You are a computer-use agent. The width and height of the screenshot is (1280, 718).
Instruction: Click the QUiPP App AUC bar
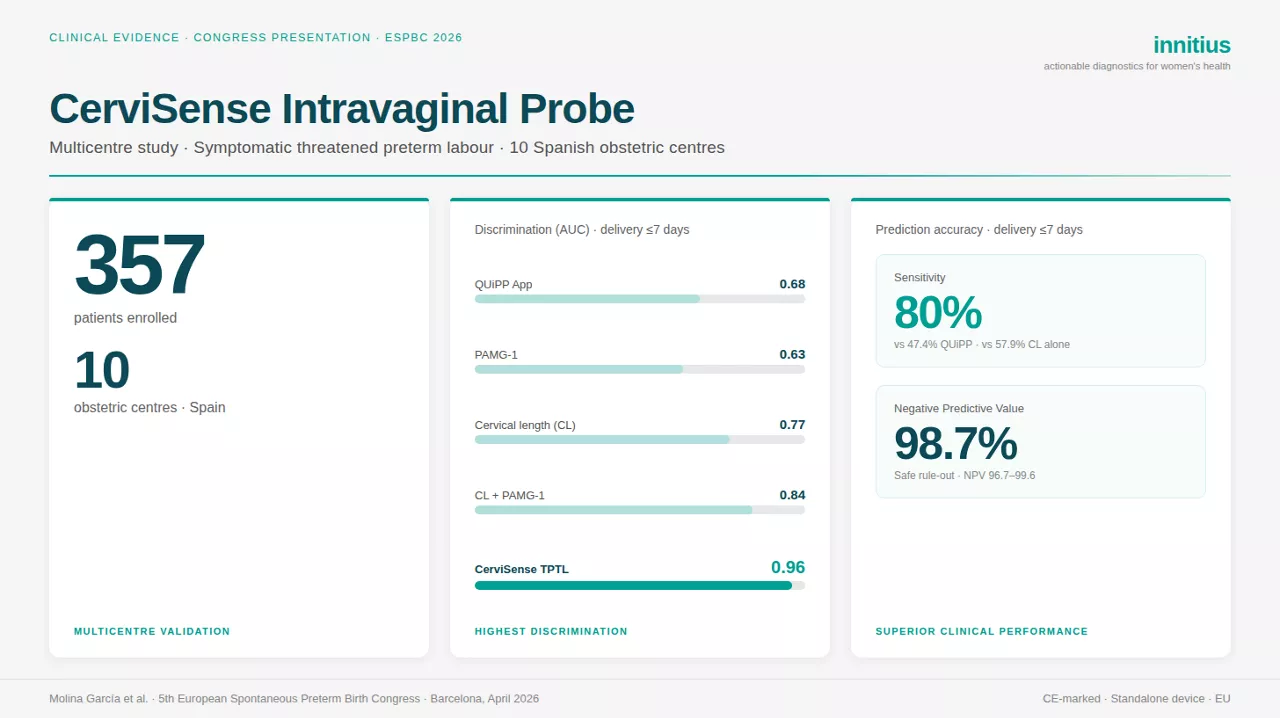(640, 299)
